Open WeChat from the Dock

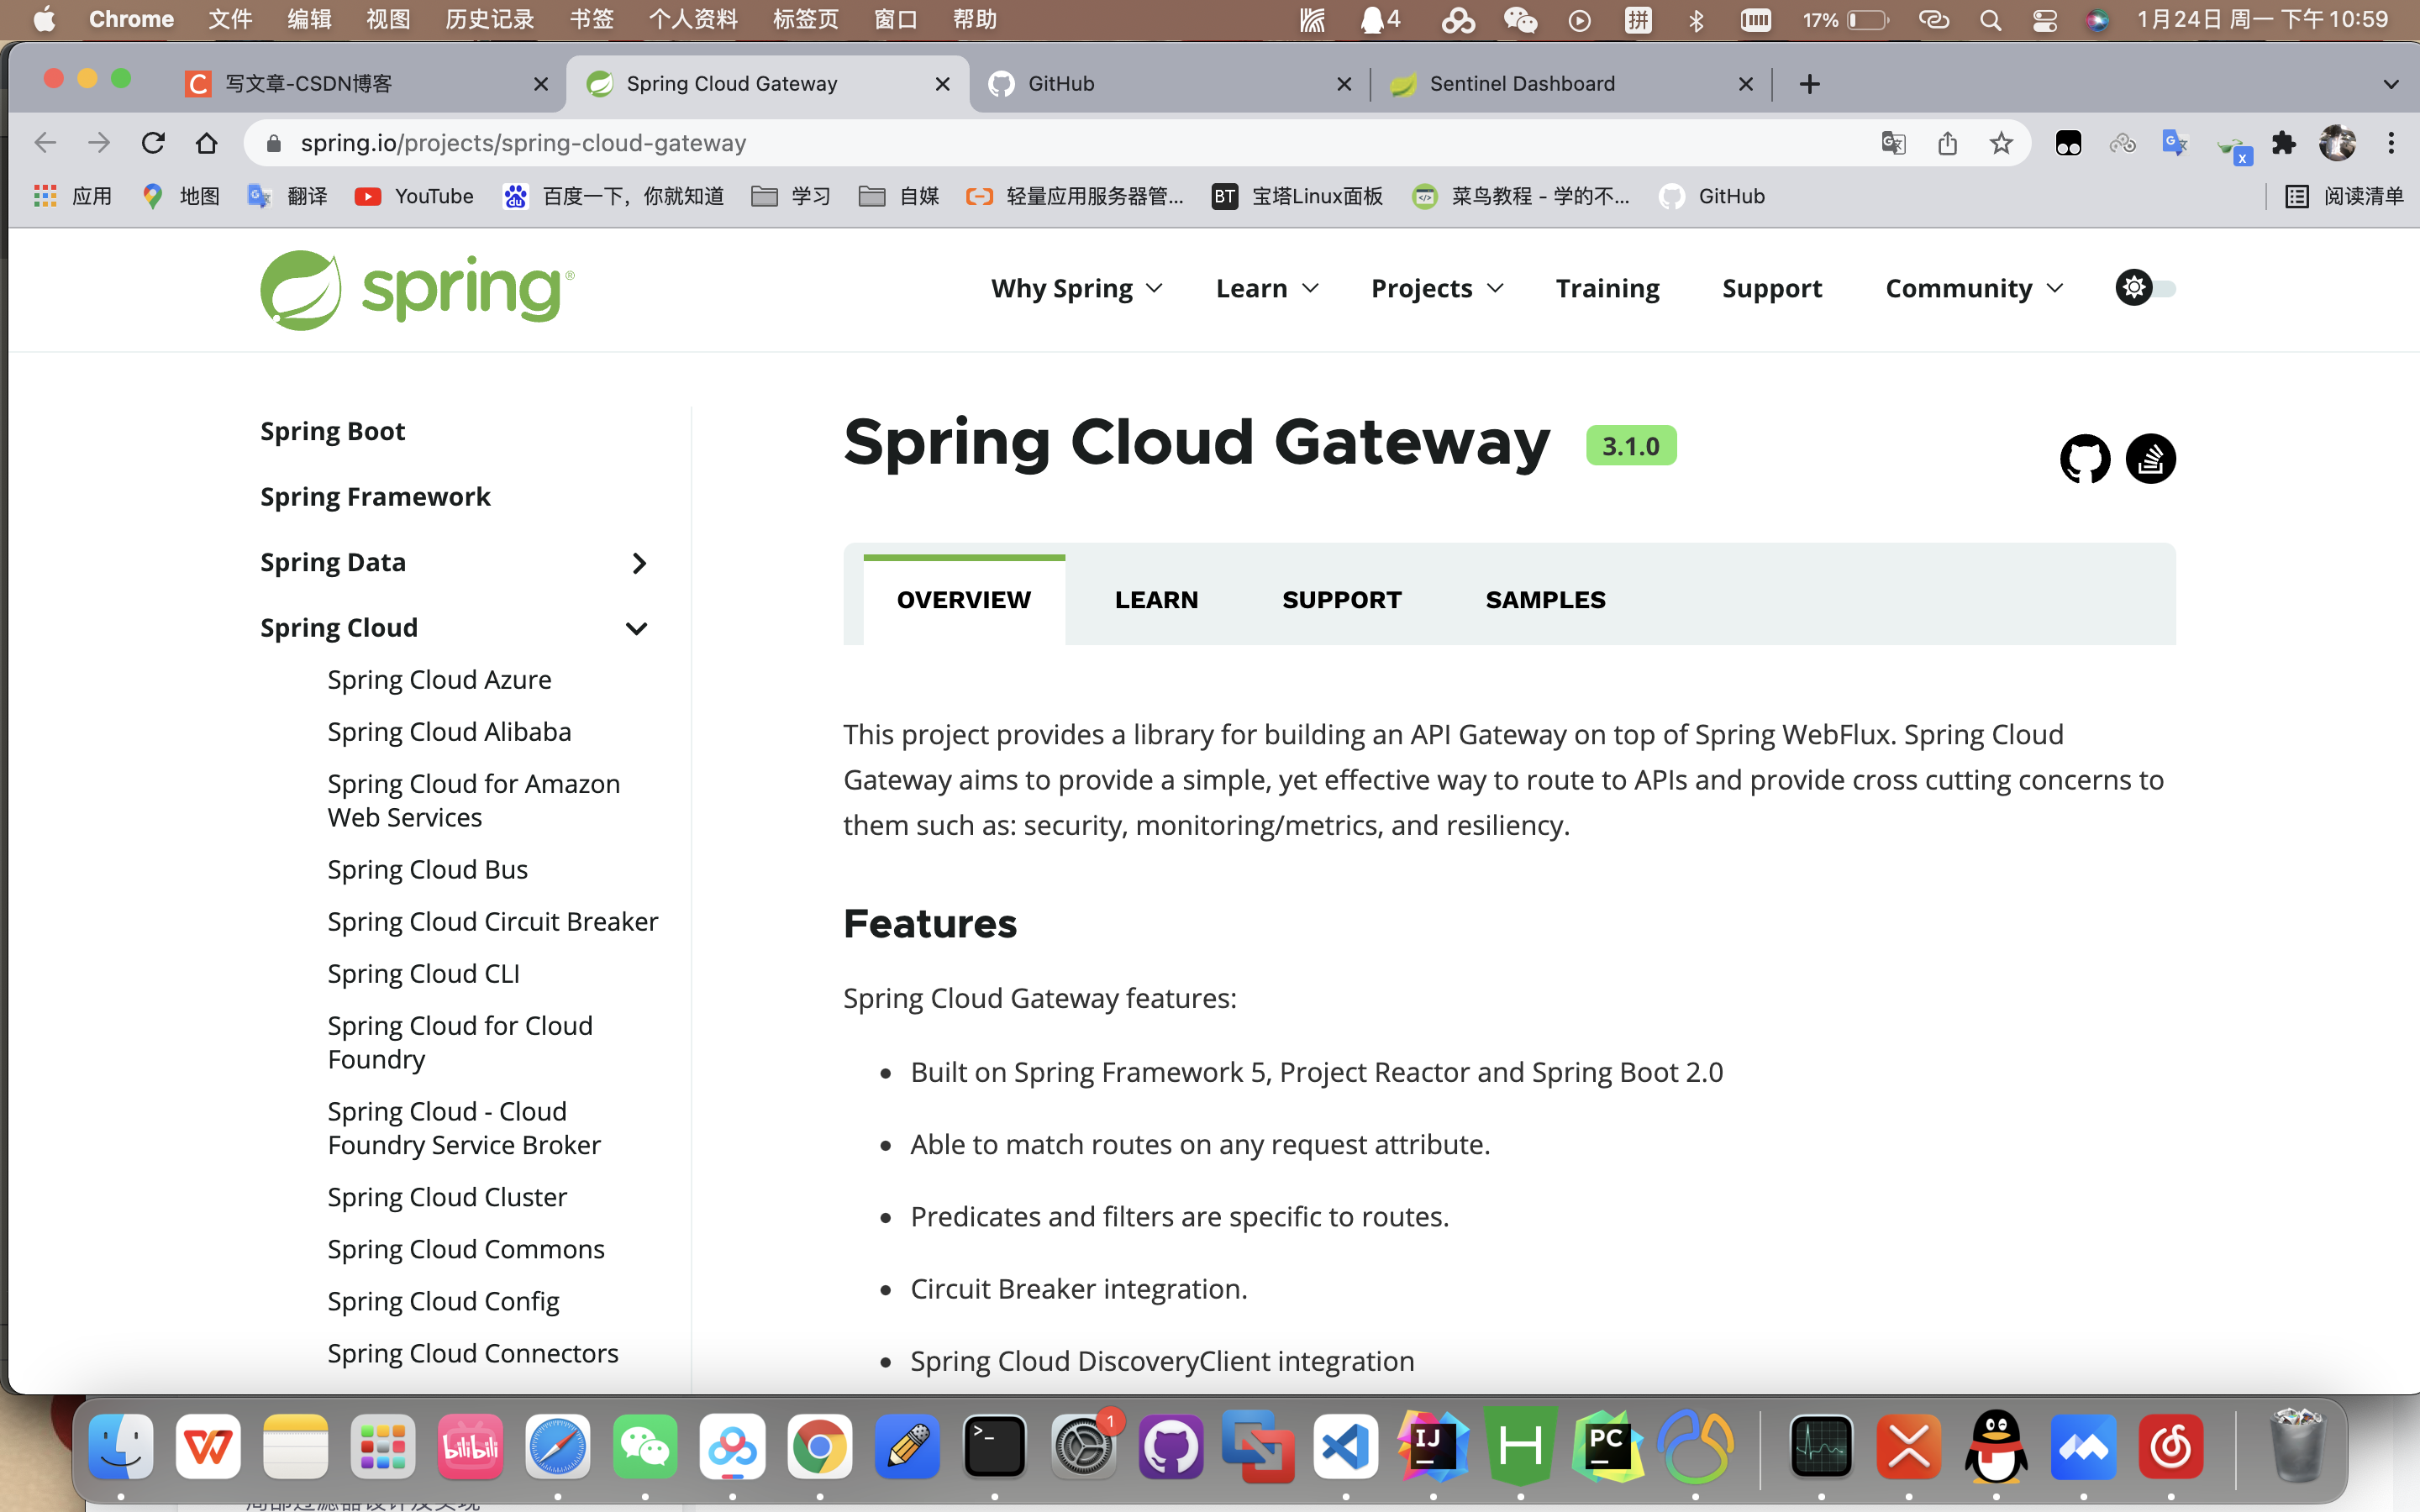point(645,1446)
